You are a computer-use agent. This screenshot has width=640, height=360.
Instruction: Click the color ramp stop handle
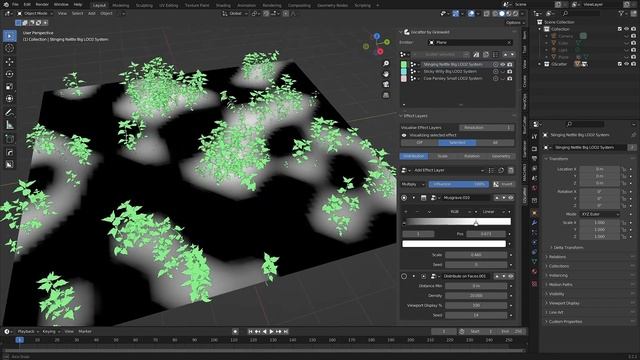point(476,223)
